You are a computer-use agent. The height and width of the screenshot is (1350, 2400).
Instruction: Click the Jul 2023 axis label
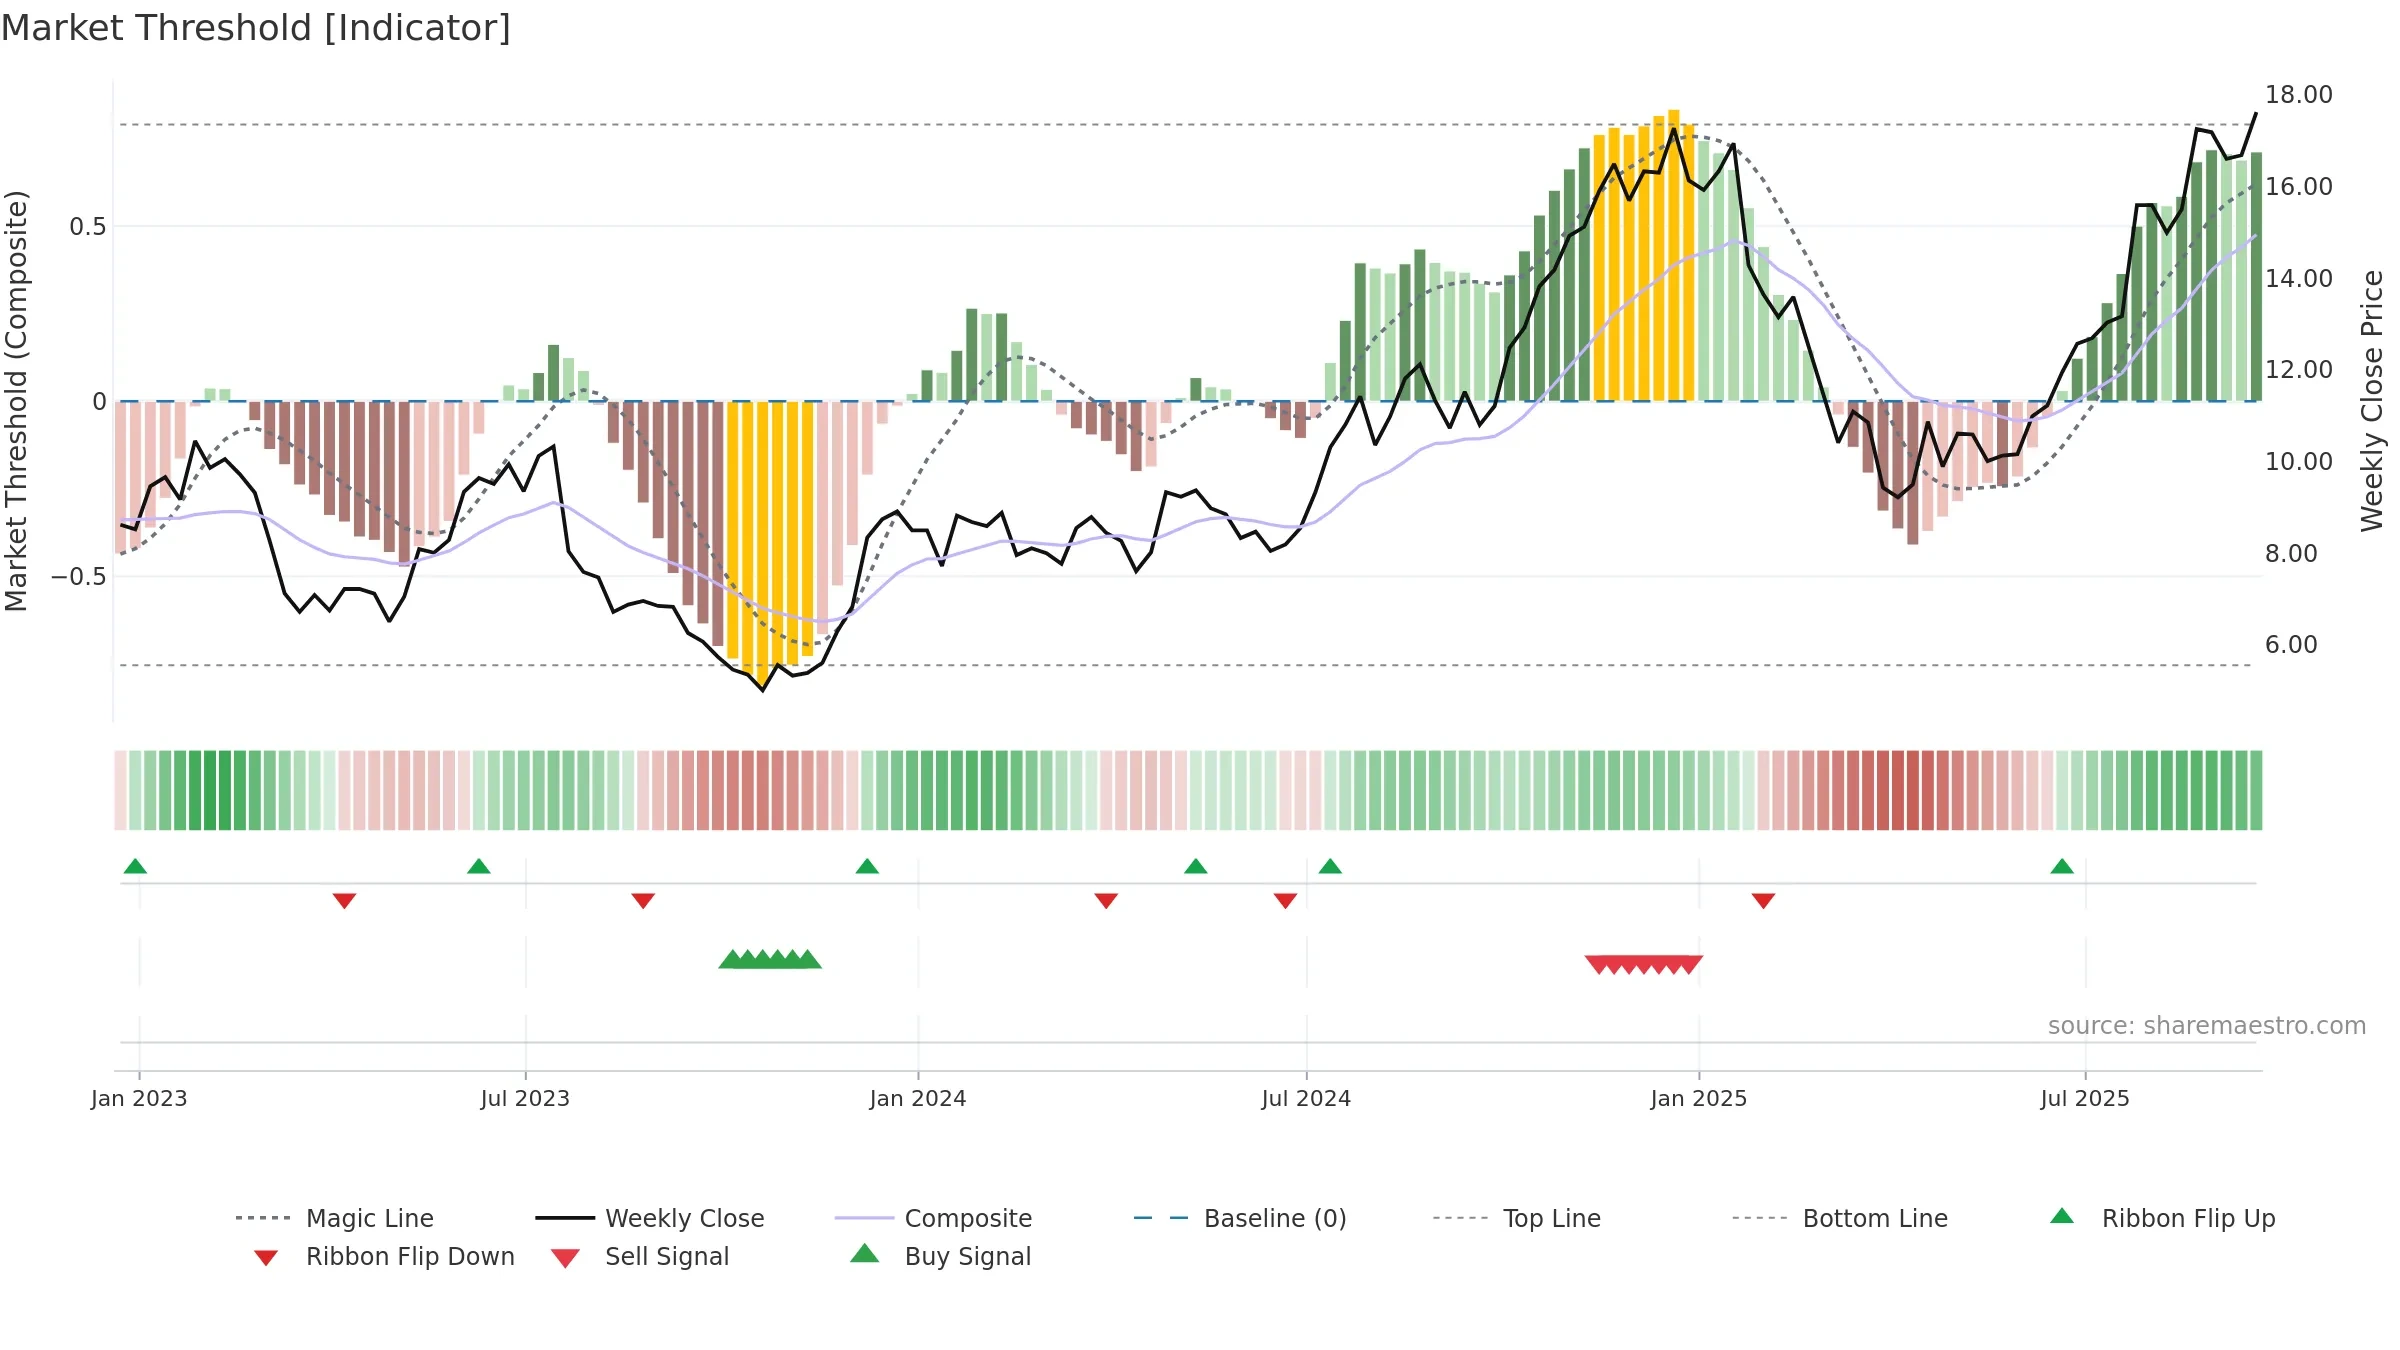(x=525, y=1098)
